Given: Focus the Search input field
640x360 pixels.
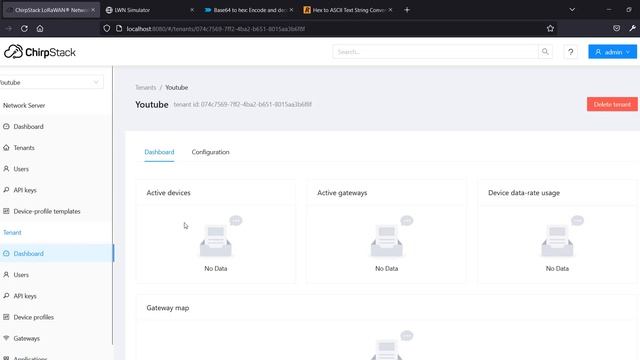Looking at the screenshot, I should (x=435, y=52).
